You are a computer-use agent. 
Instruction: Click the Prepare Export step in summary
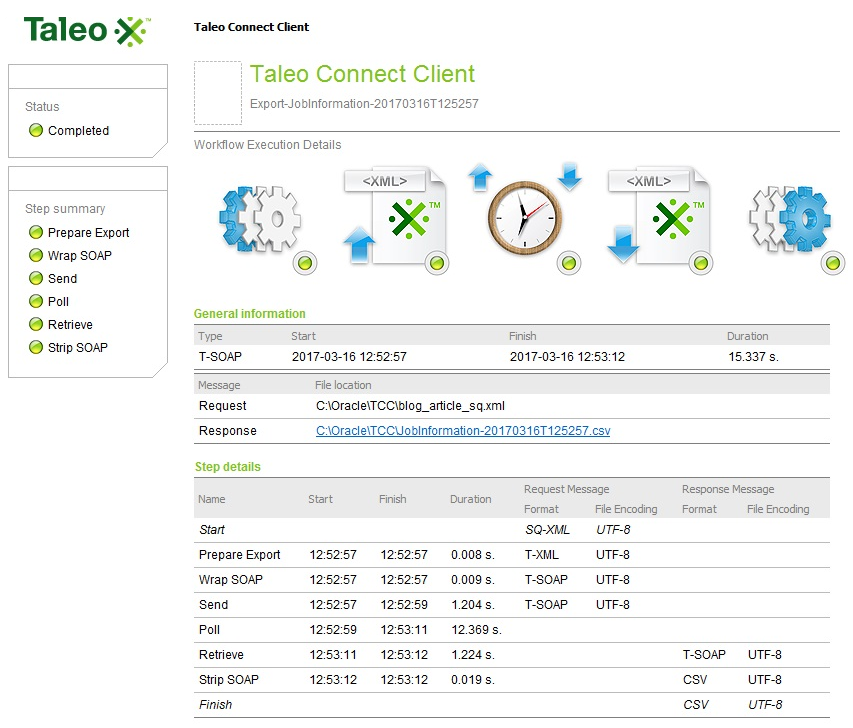coord(89,232)
